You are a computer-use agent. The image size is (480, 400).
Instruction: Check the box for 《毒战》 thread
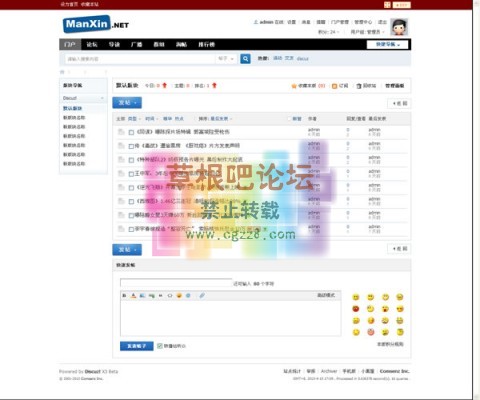pyautogui.click(x=131, y=146)
